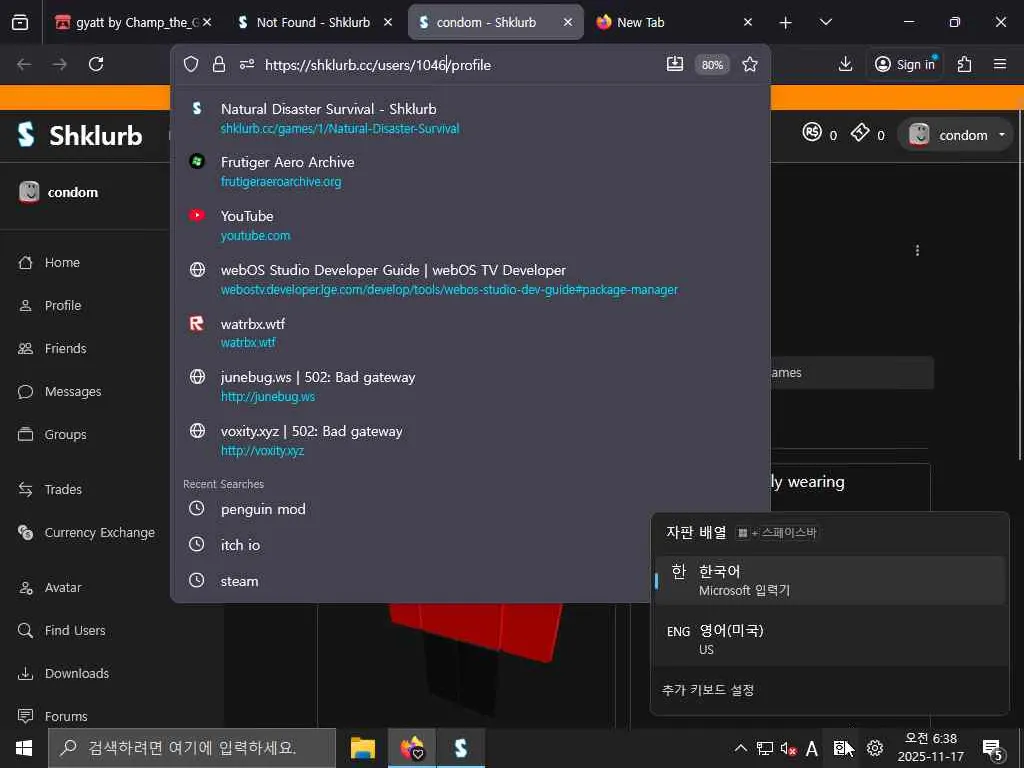Image resolution: width=1024 pixels, height=768 pixels.
Task: Open Firefox taskbar icon
Action: [411, 748]
